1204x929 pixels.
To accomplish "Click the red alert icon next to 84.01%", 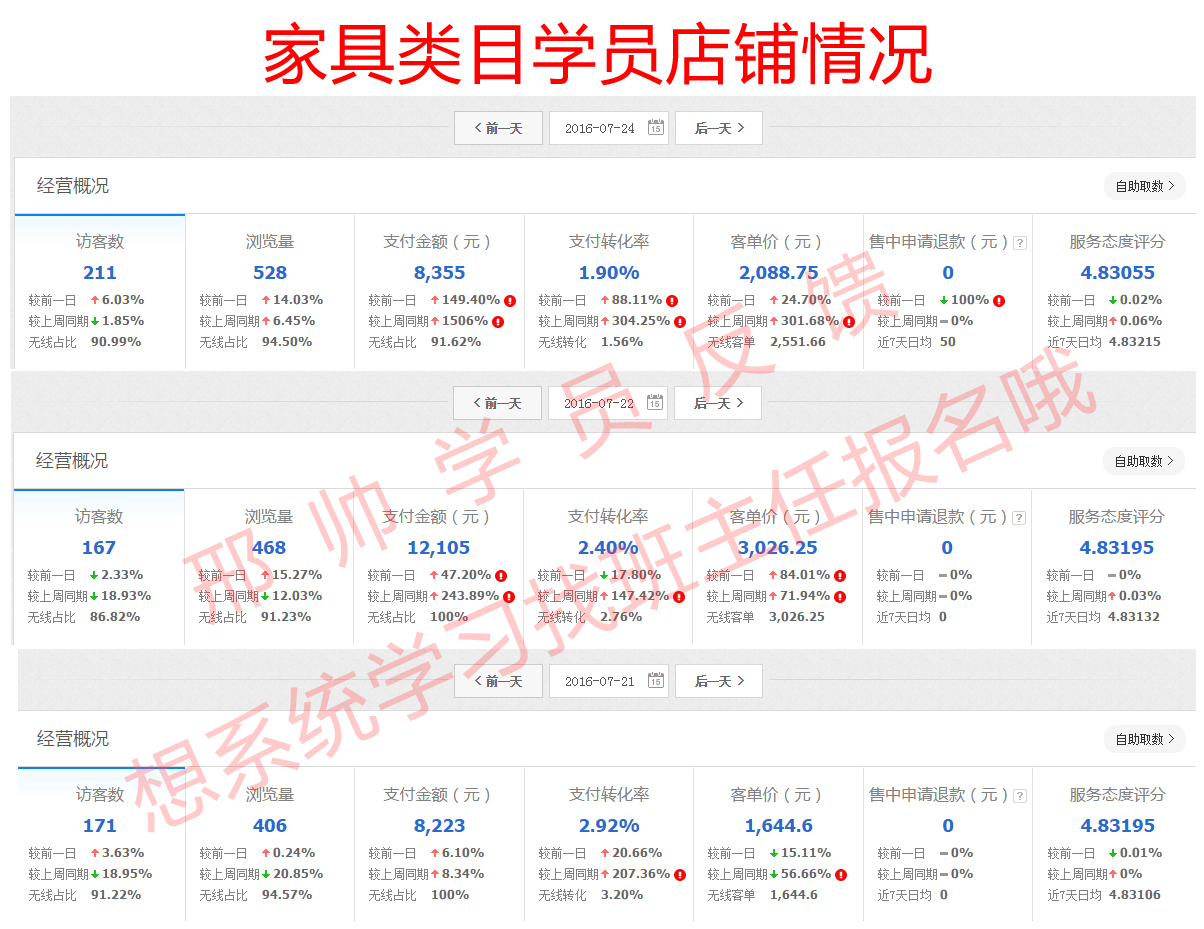I will click(x=840, y=575).
